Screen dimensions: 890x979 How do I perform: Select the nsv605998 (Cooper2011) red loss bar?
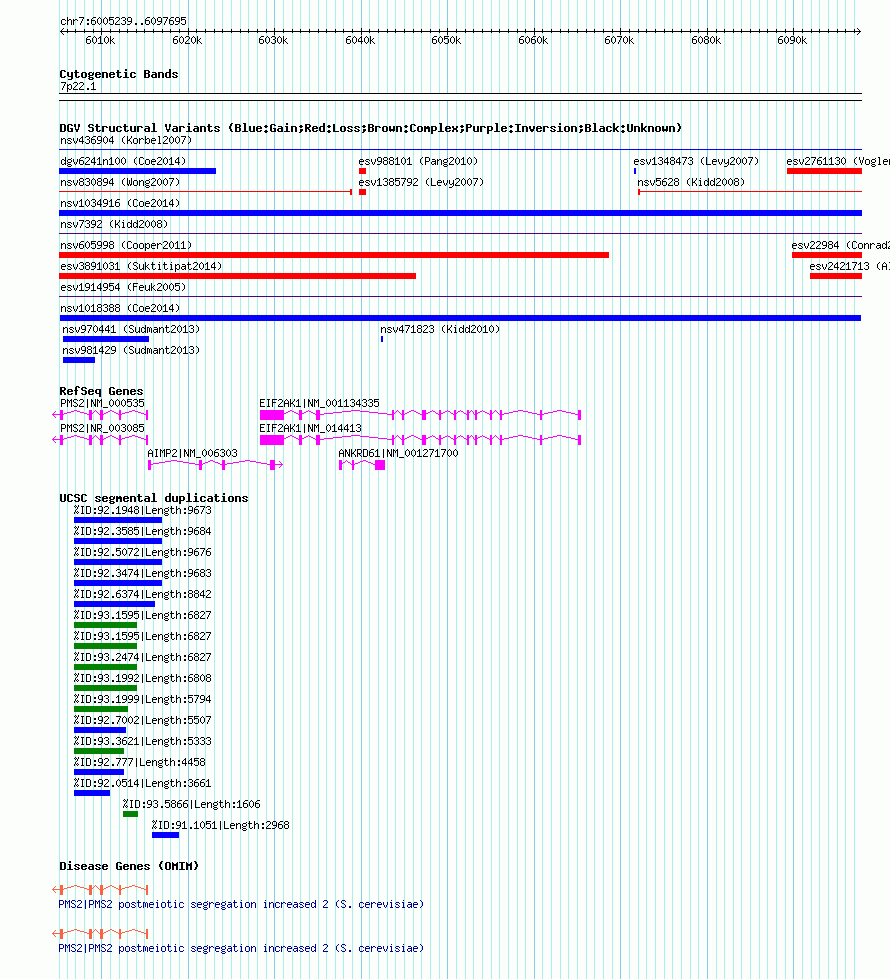point(334,255)
